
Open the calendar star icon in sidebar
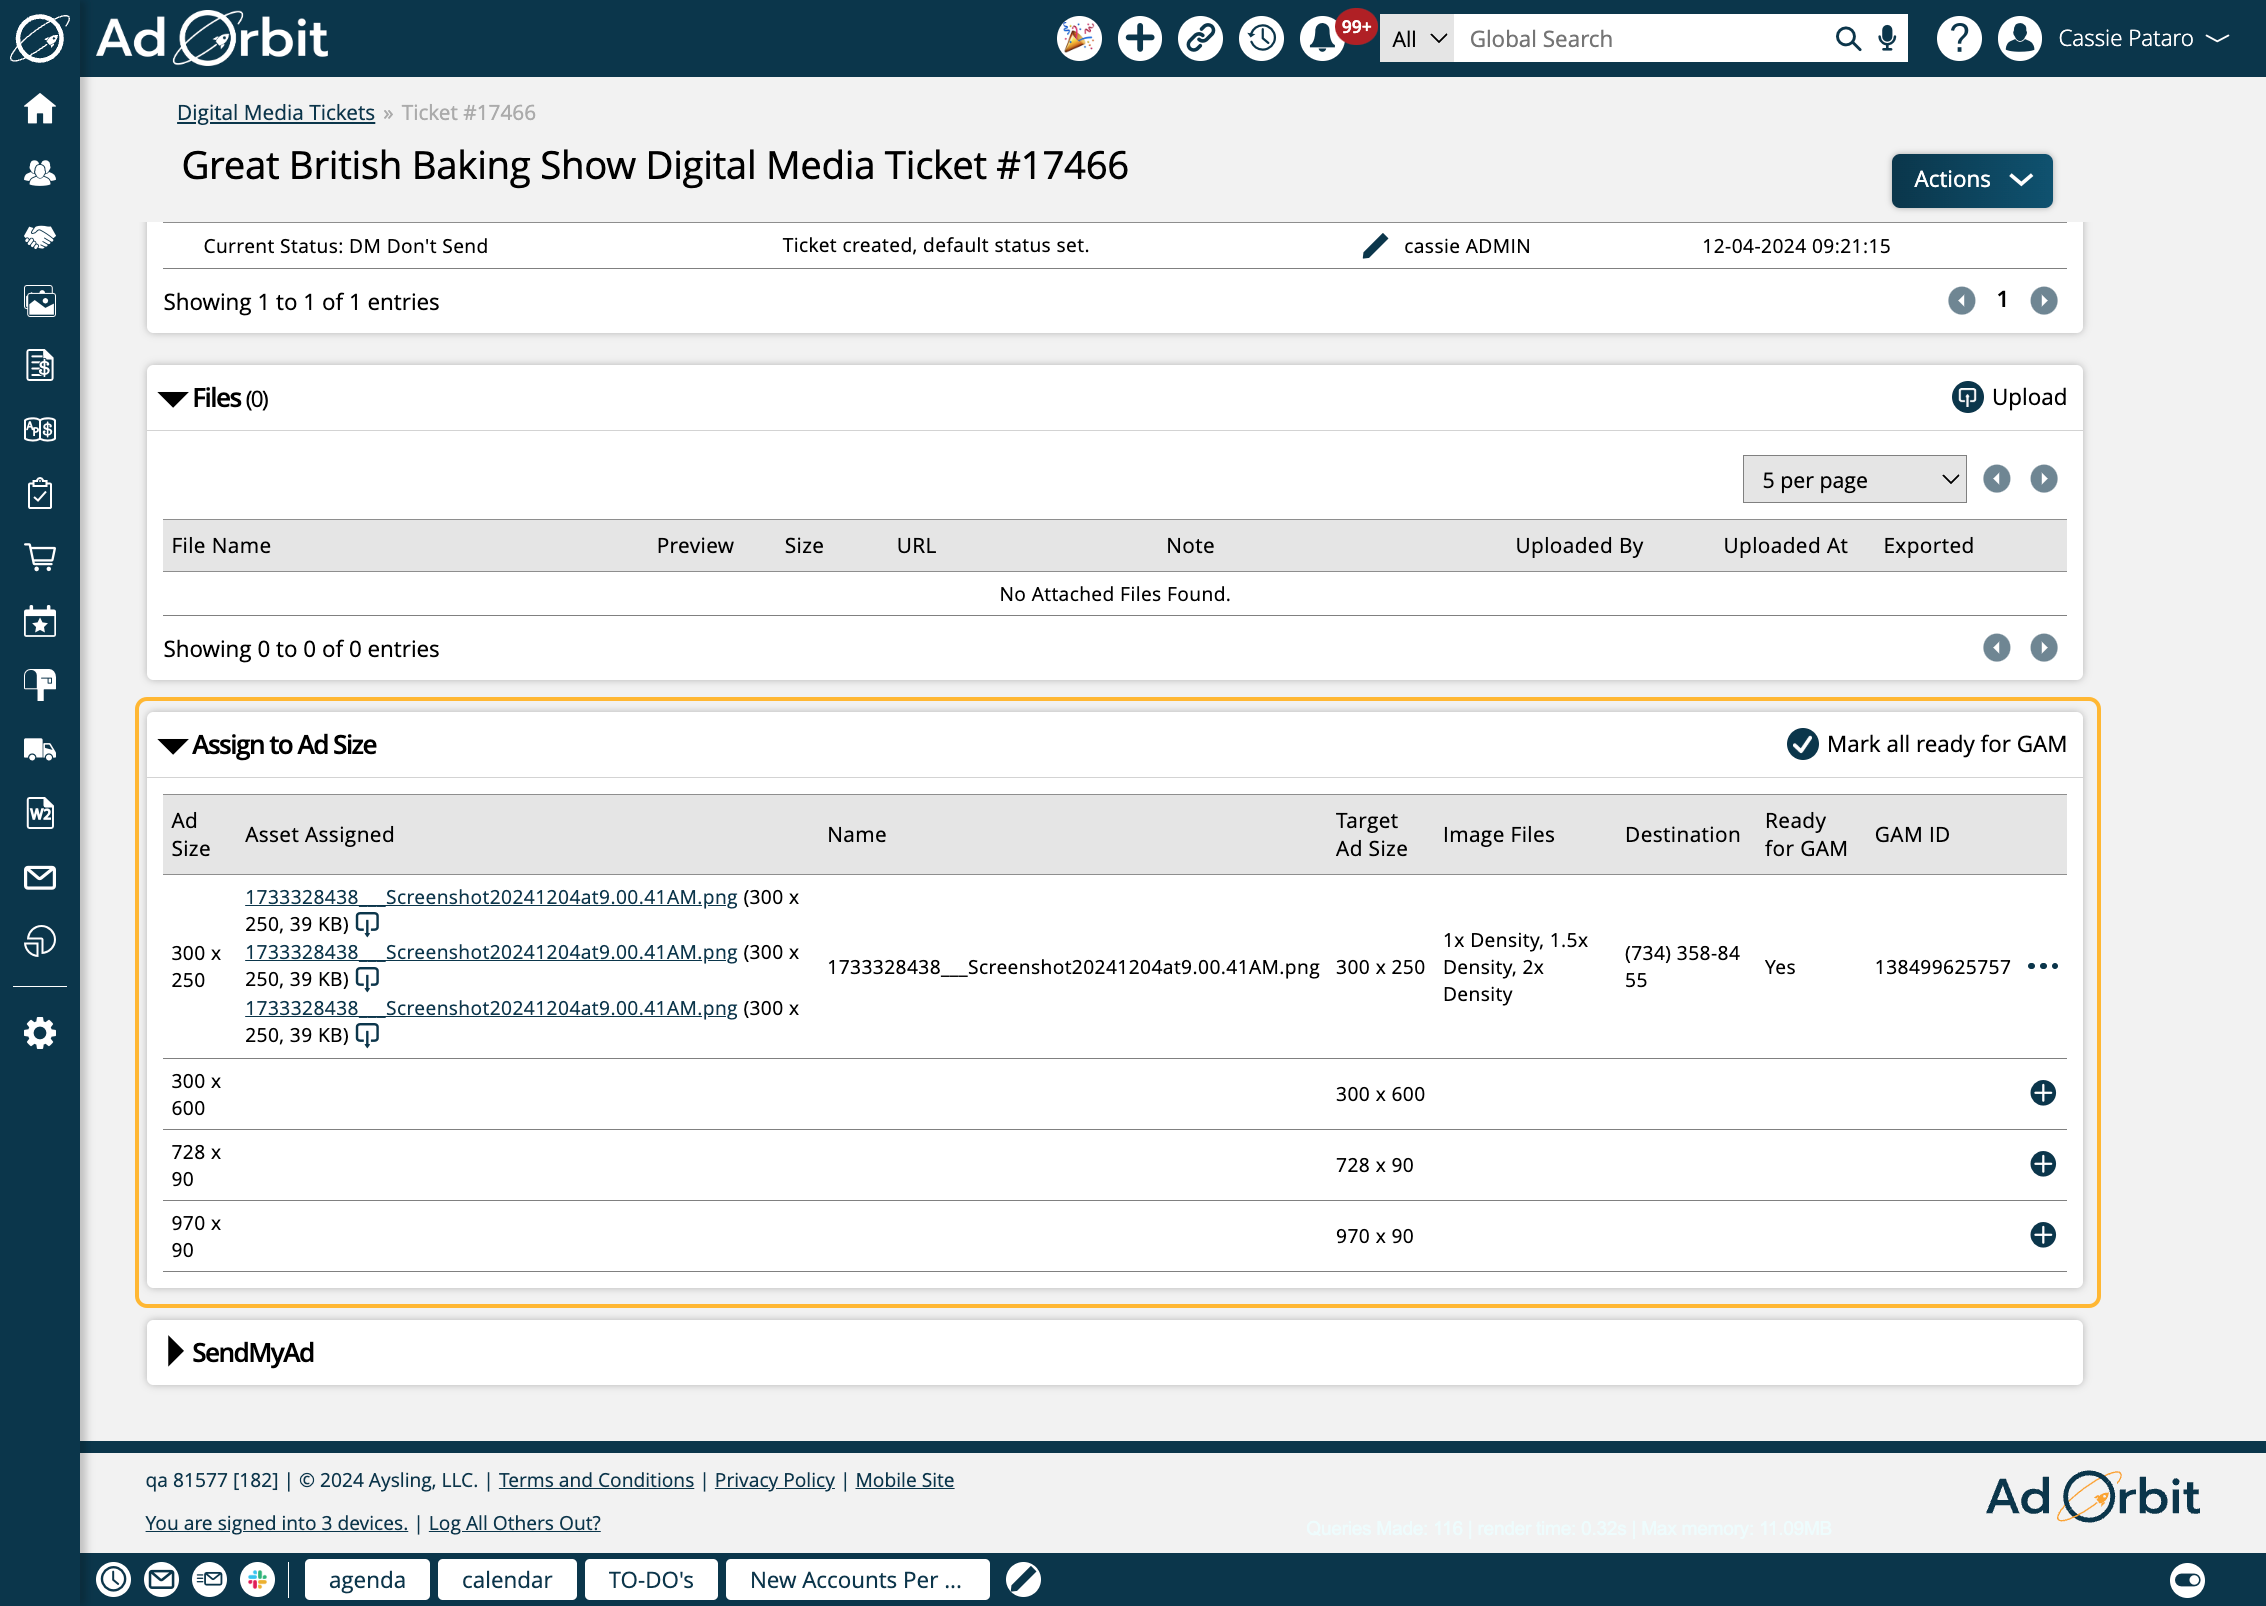tap(40, 621)
